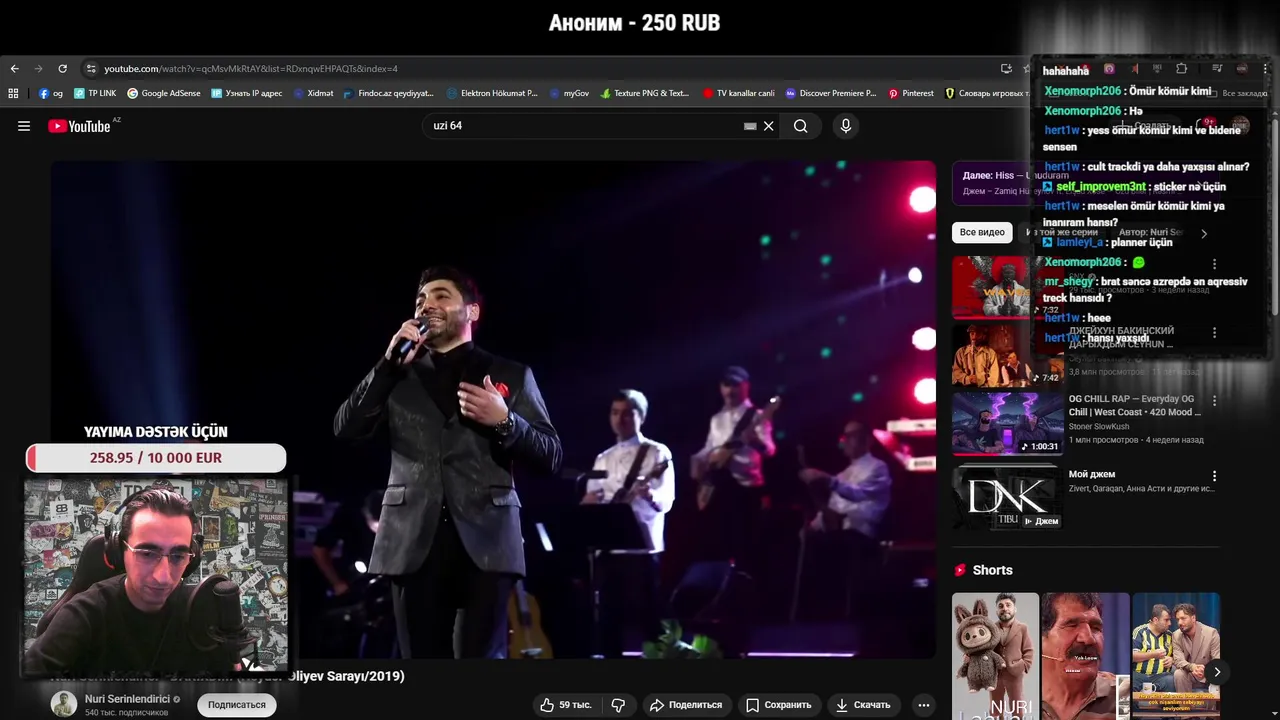Click the Мой джем title text
The image size is (1280, 720).
[1092, 474]
